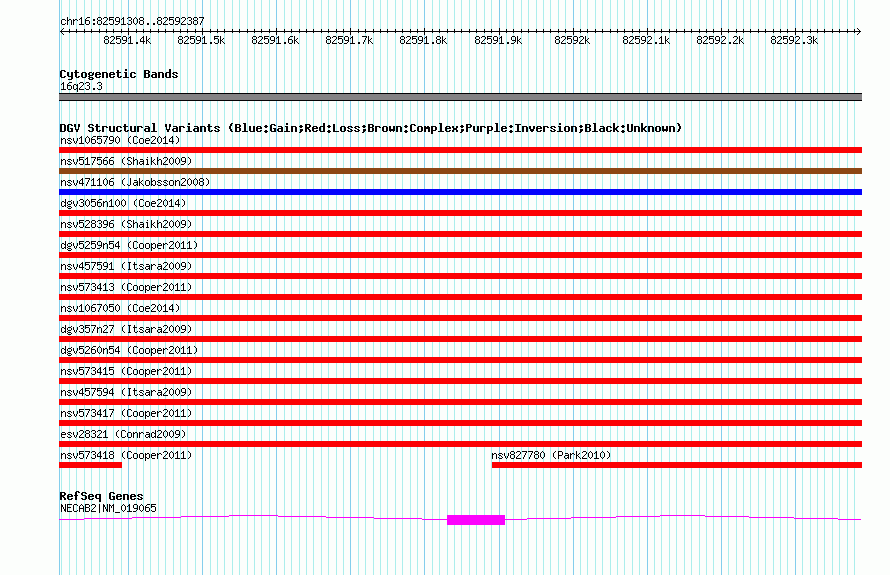Select the 82591.4k ruler tick label
Viewport: 890px width, 575px height.
point(127,40)
